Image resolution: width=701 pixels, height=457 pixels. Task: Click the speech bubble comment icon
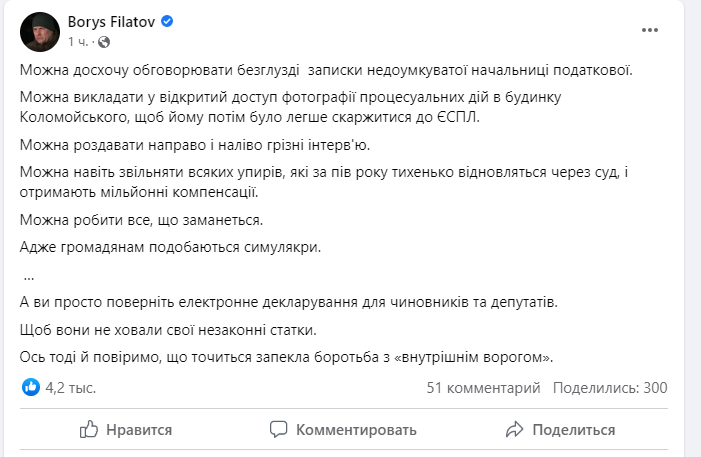coord(279,430)
